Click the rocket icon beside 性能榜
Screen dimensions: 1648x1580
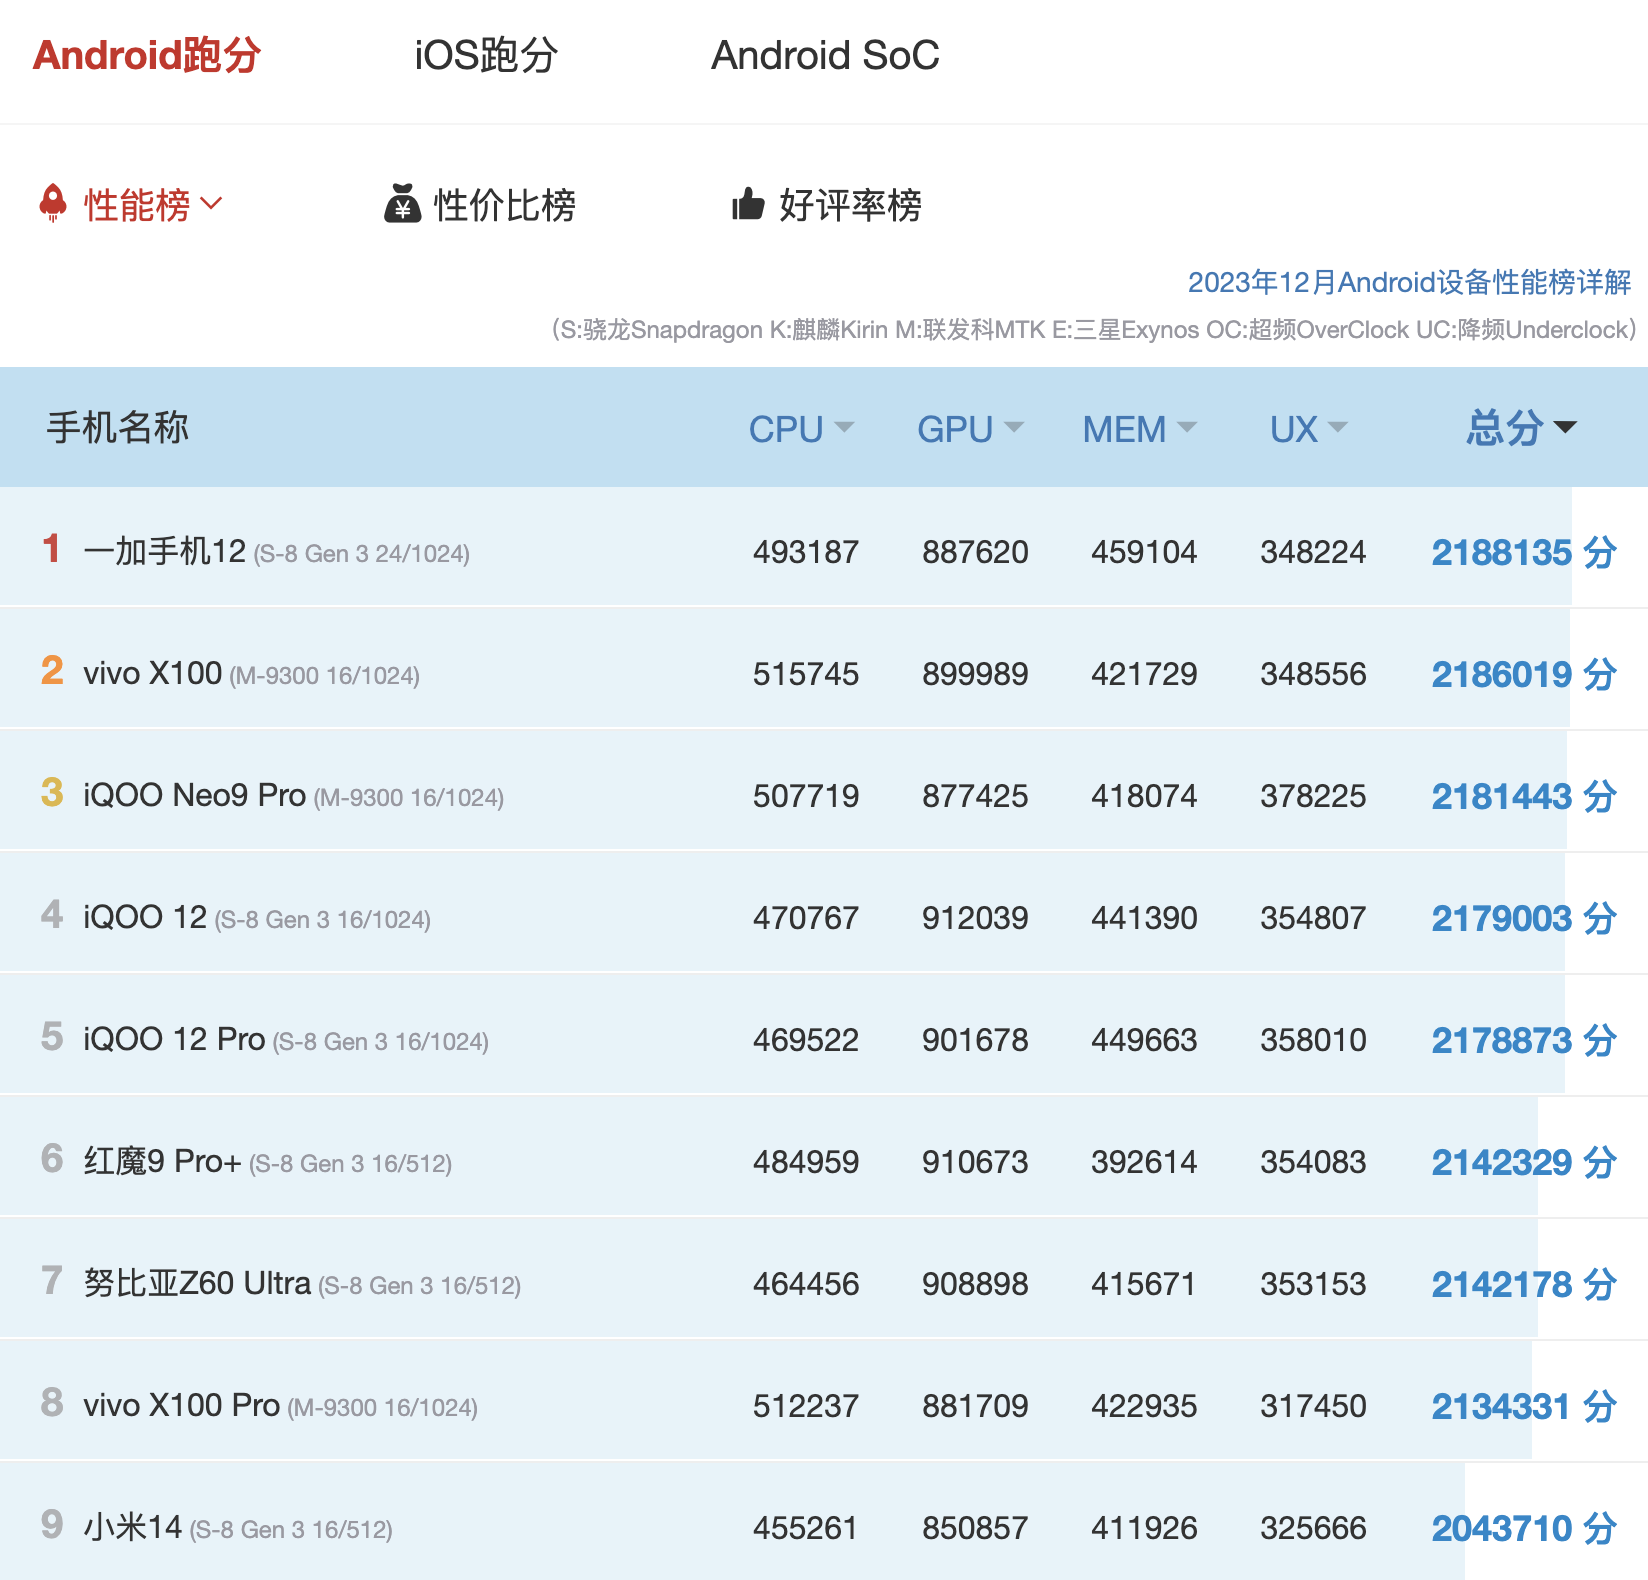[53, 203]
